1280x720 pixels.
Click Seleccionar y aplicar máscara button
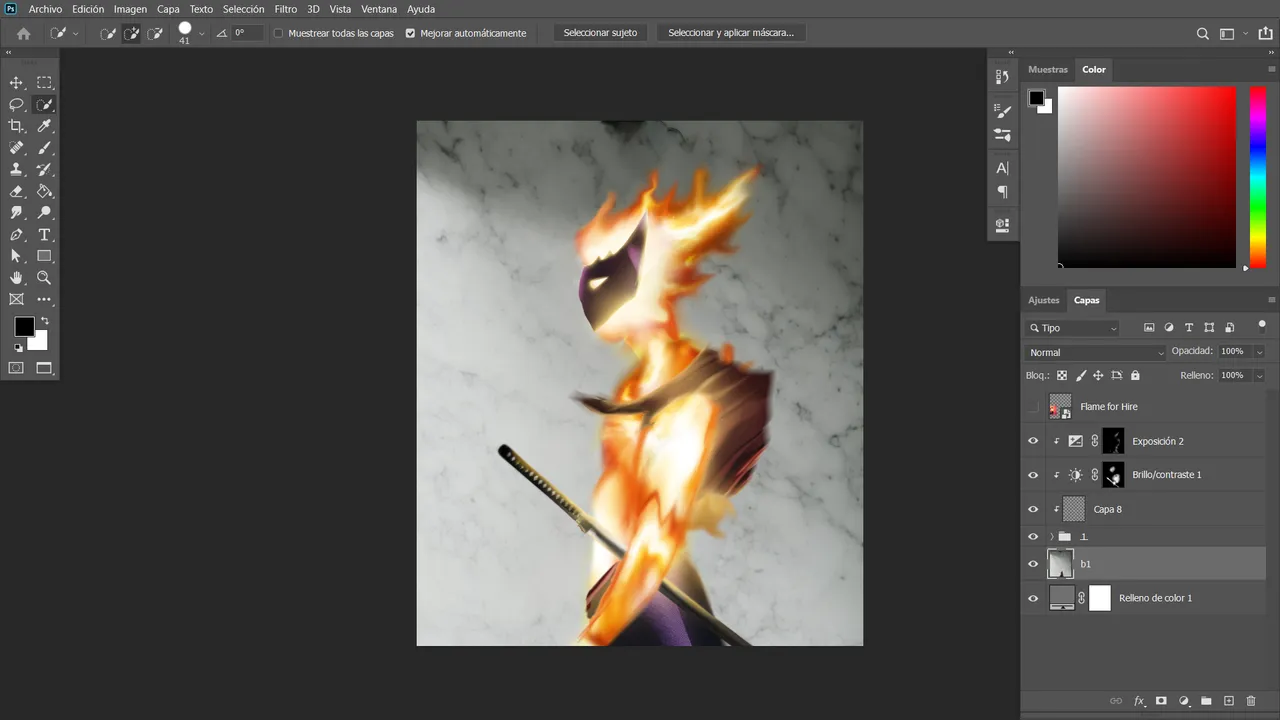731,33
